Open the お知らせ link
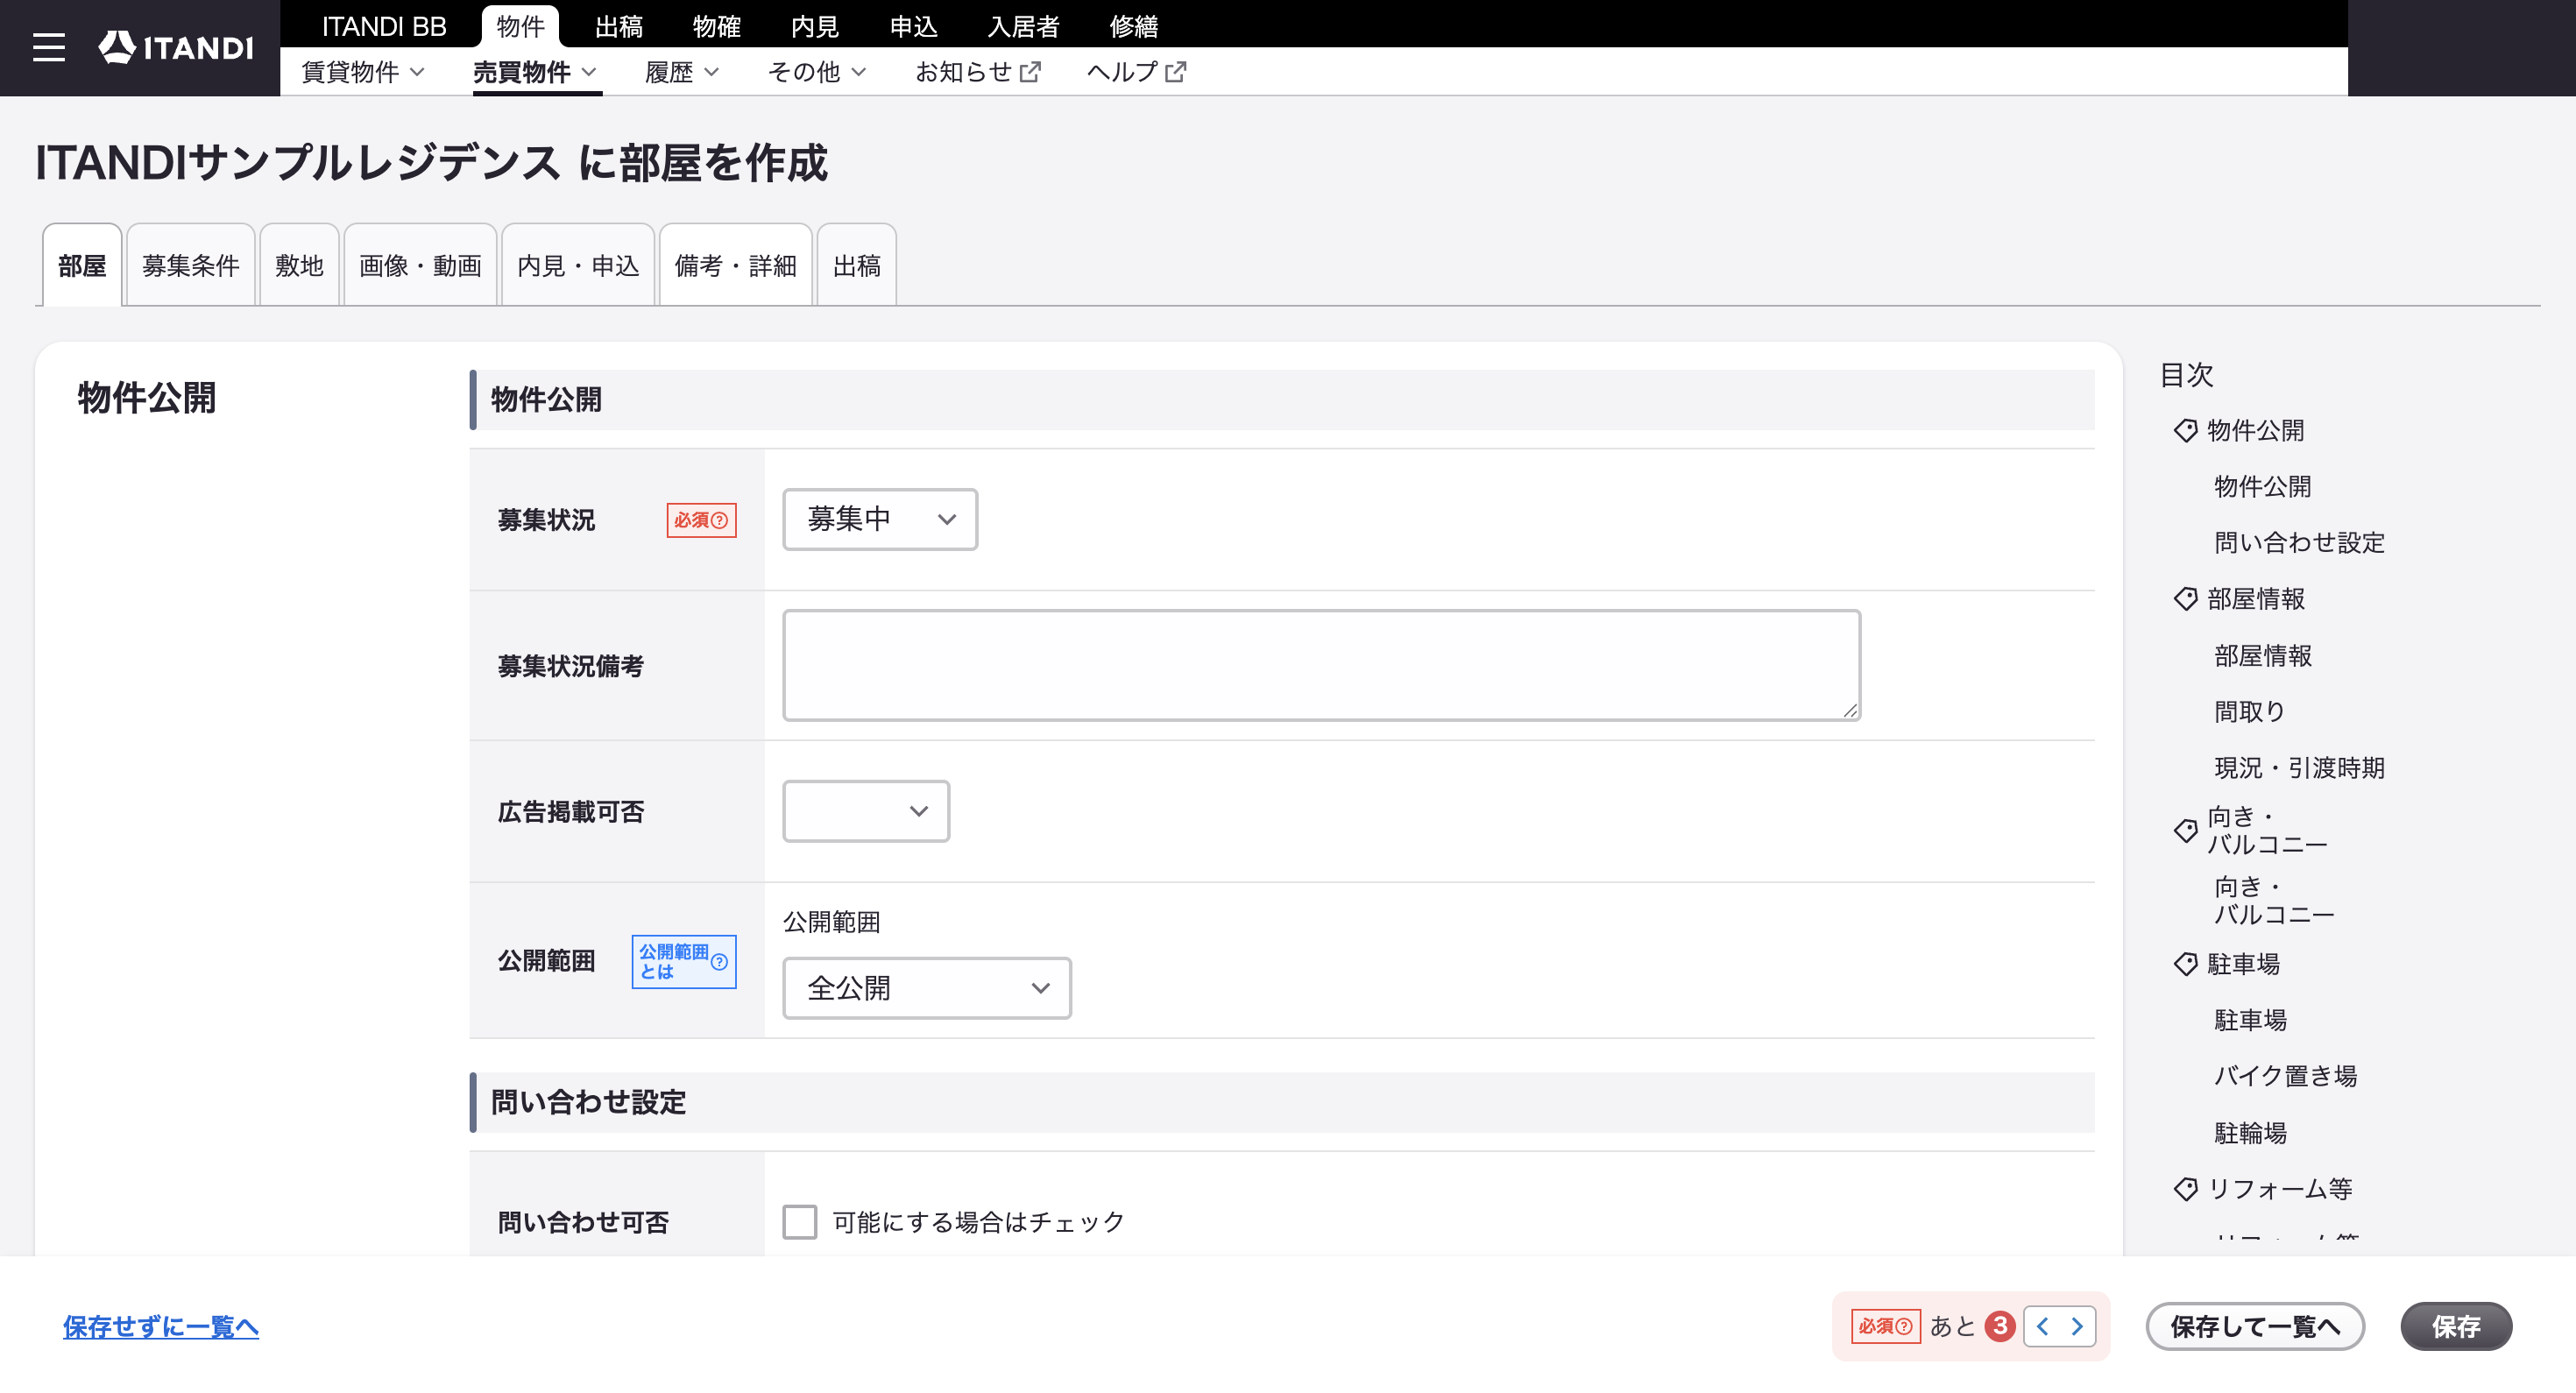Viewport: 2576px width, 1393px height. click(x=978, y=72)
